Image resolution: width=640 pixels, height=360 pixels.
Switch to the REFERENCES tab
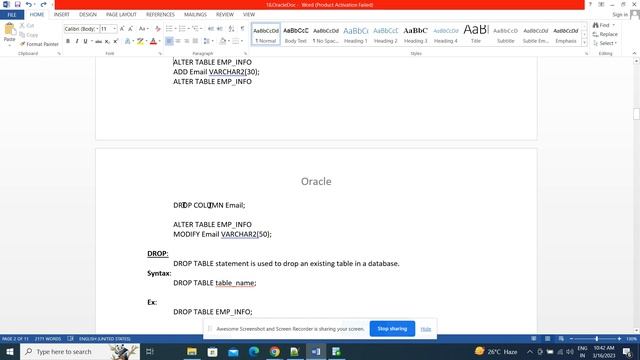[x=160, y=14]
